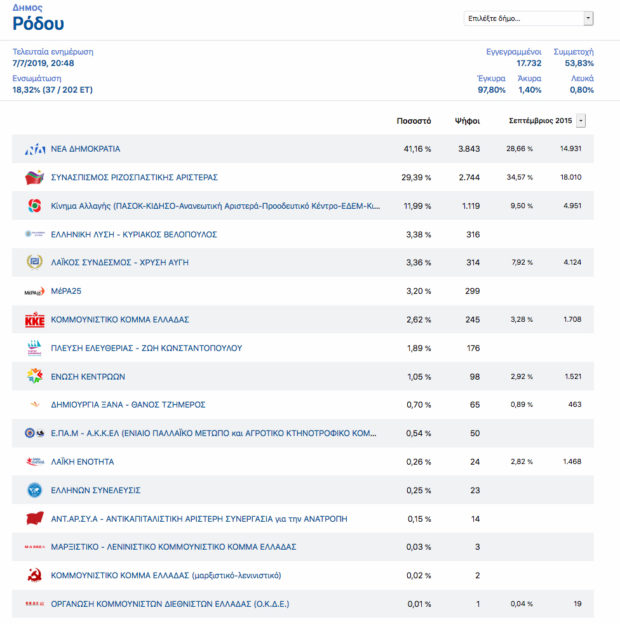
Task: Click the 34,57 % 2015 percentage cell
Action: (x=519, y=177)
